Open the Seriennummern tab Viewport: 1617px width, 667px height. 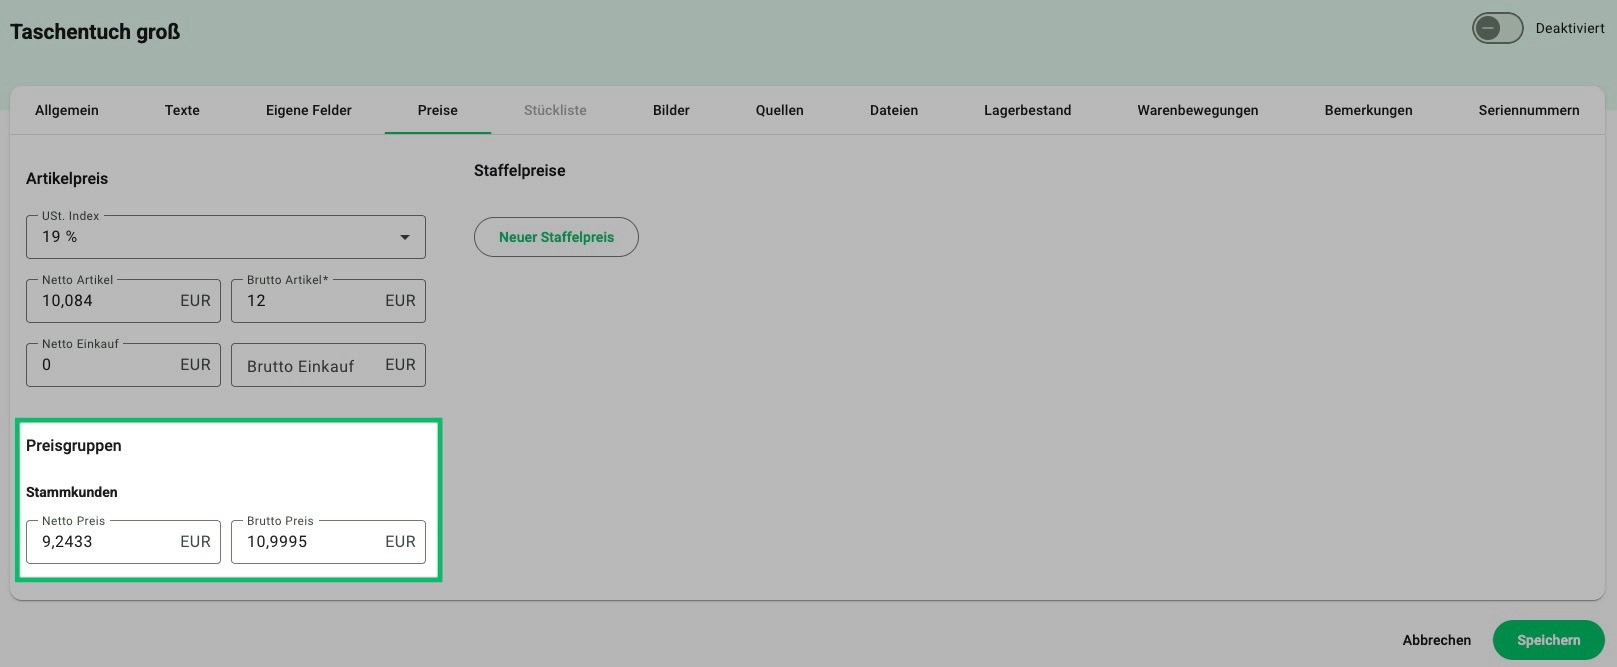1529,110
